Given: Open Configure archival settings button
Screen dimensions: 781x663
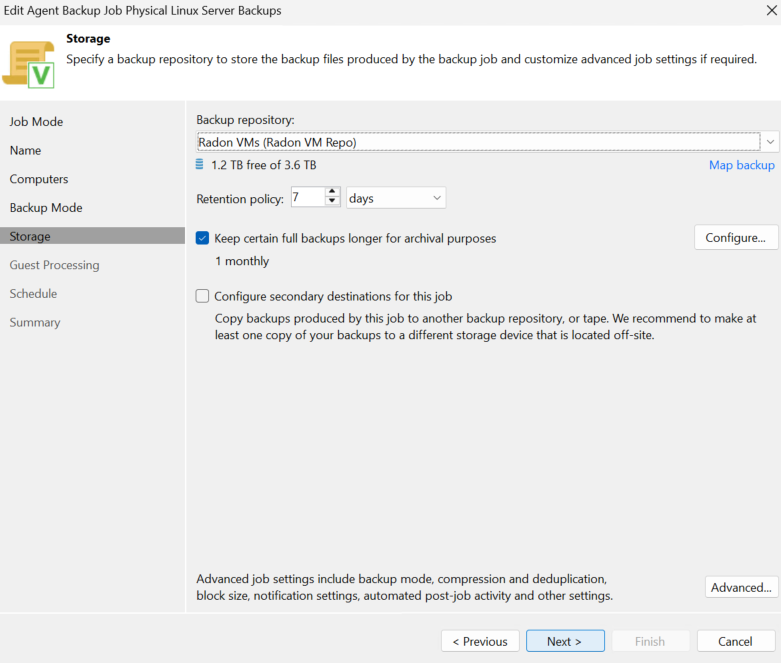Looking at the screenshot, I should 736,238.
